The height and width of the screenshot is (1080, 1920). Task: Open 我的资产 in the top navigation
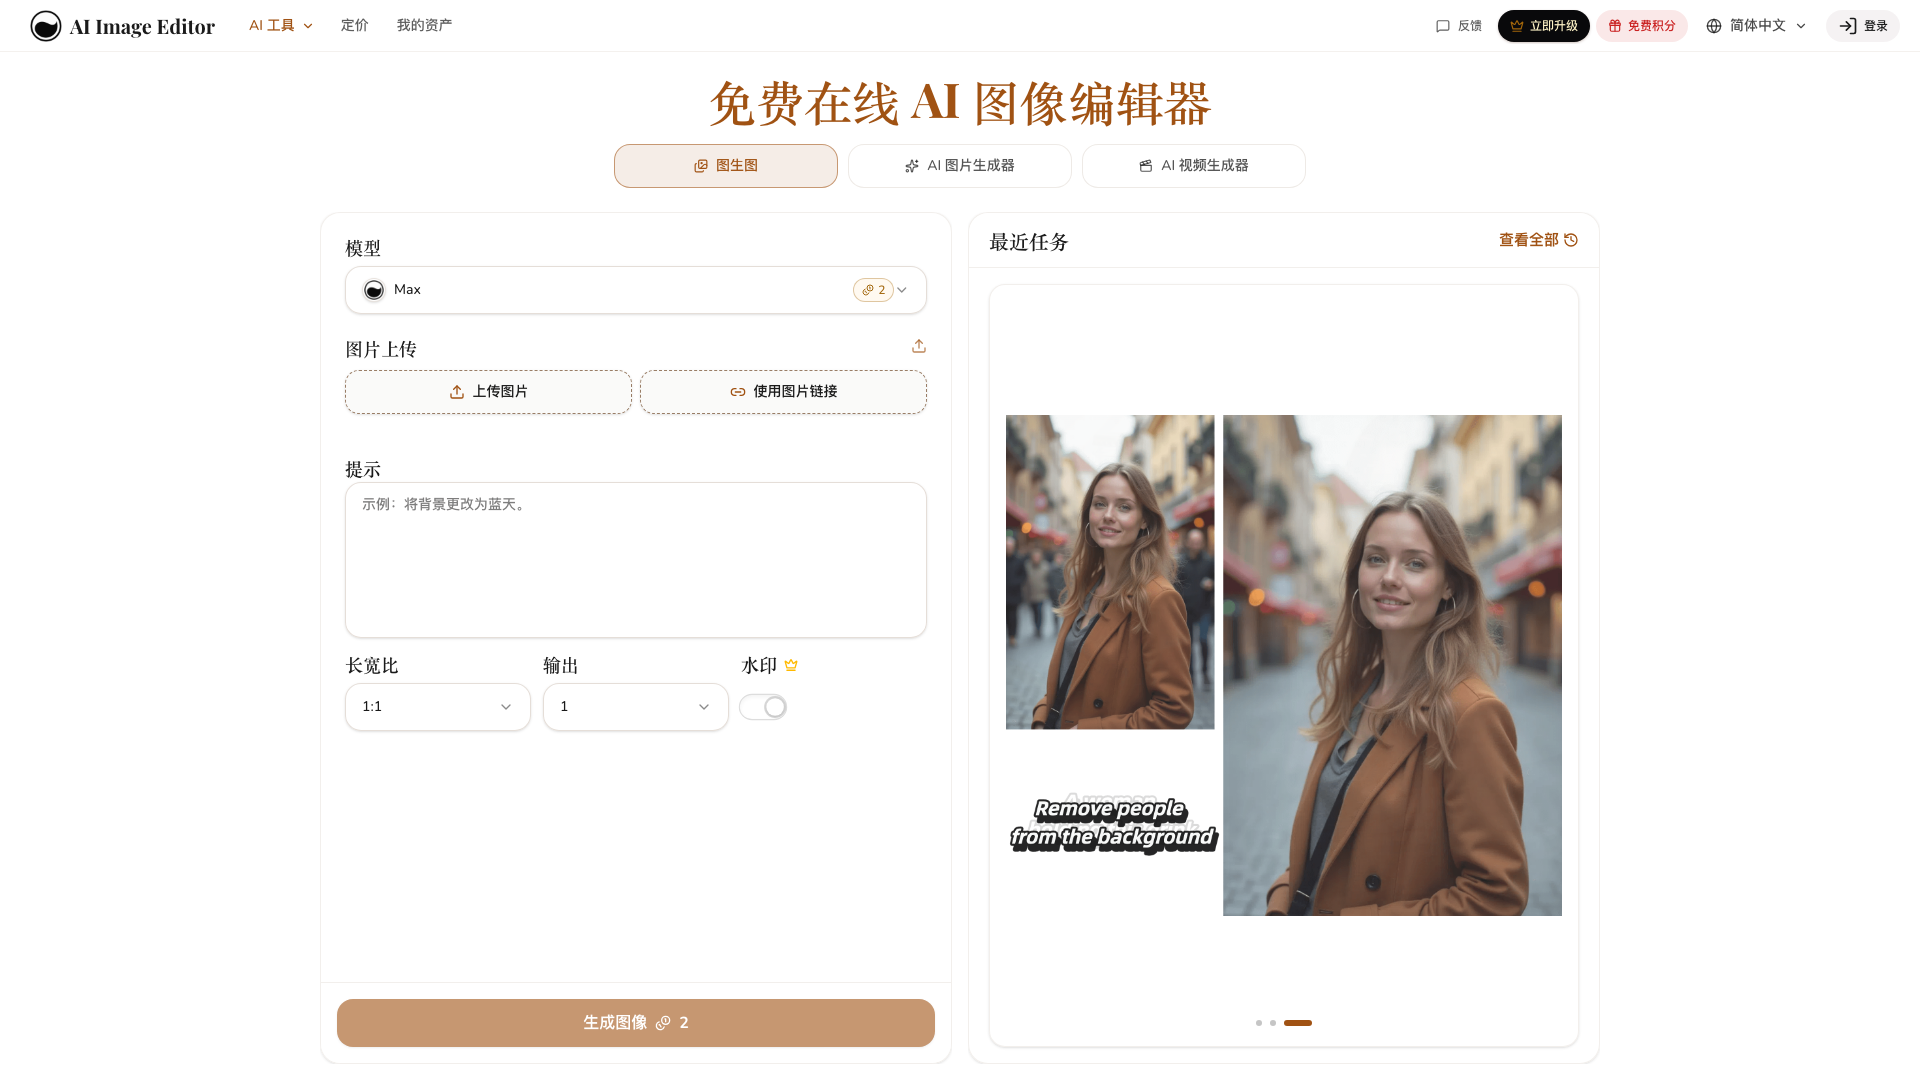[x=424, y=26]
